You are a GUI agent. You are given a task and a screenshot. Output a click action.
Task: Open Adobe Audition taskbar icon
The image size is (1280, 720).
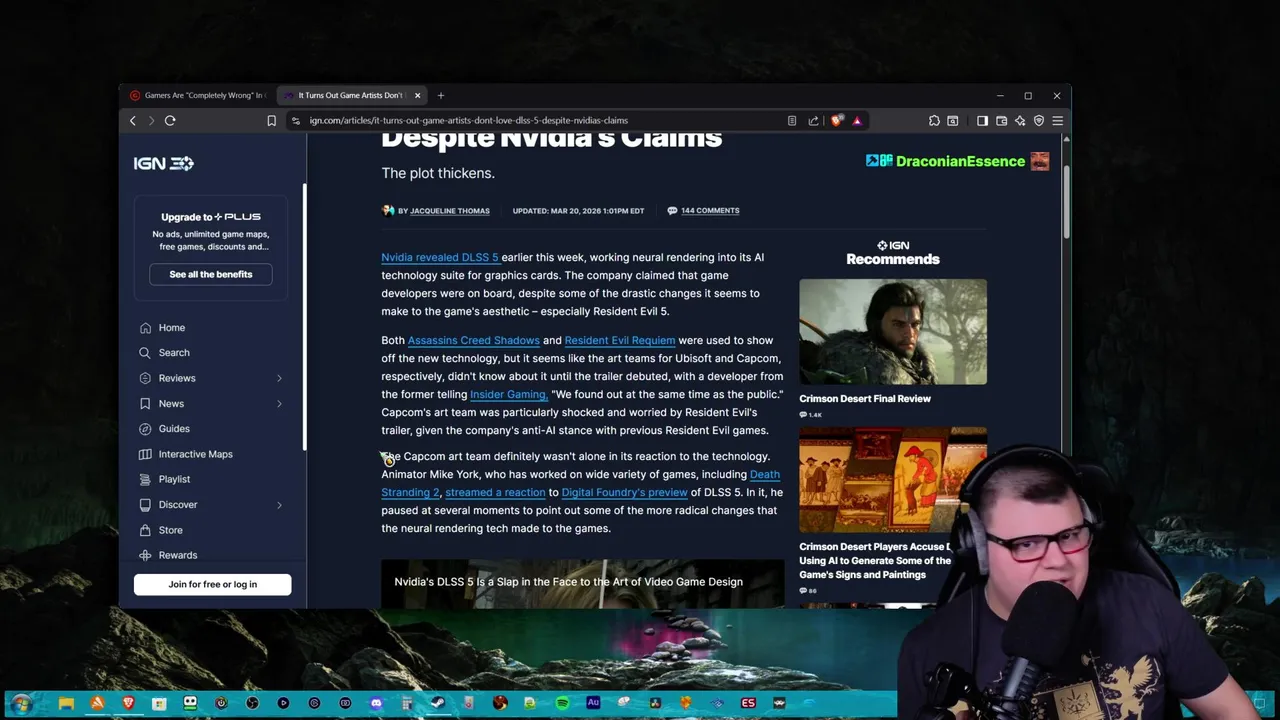[x=593, y=704]
